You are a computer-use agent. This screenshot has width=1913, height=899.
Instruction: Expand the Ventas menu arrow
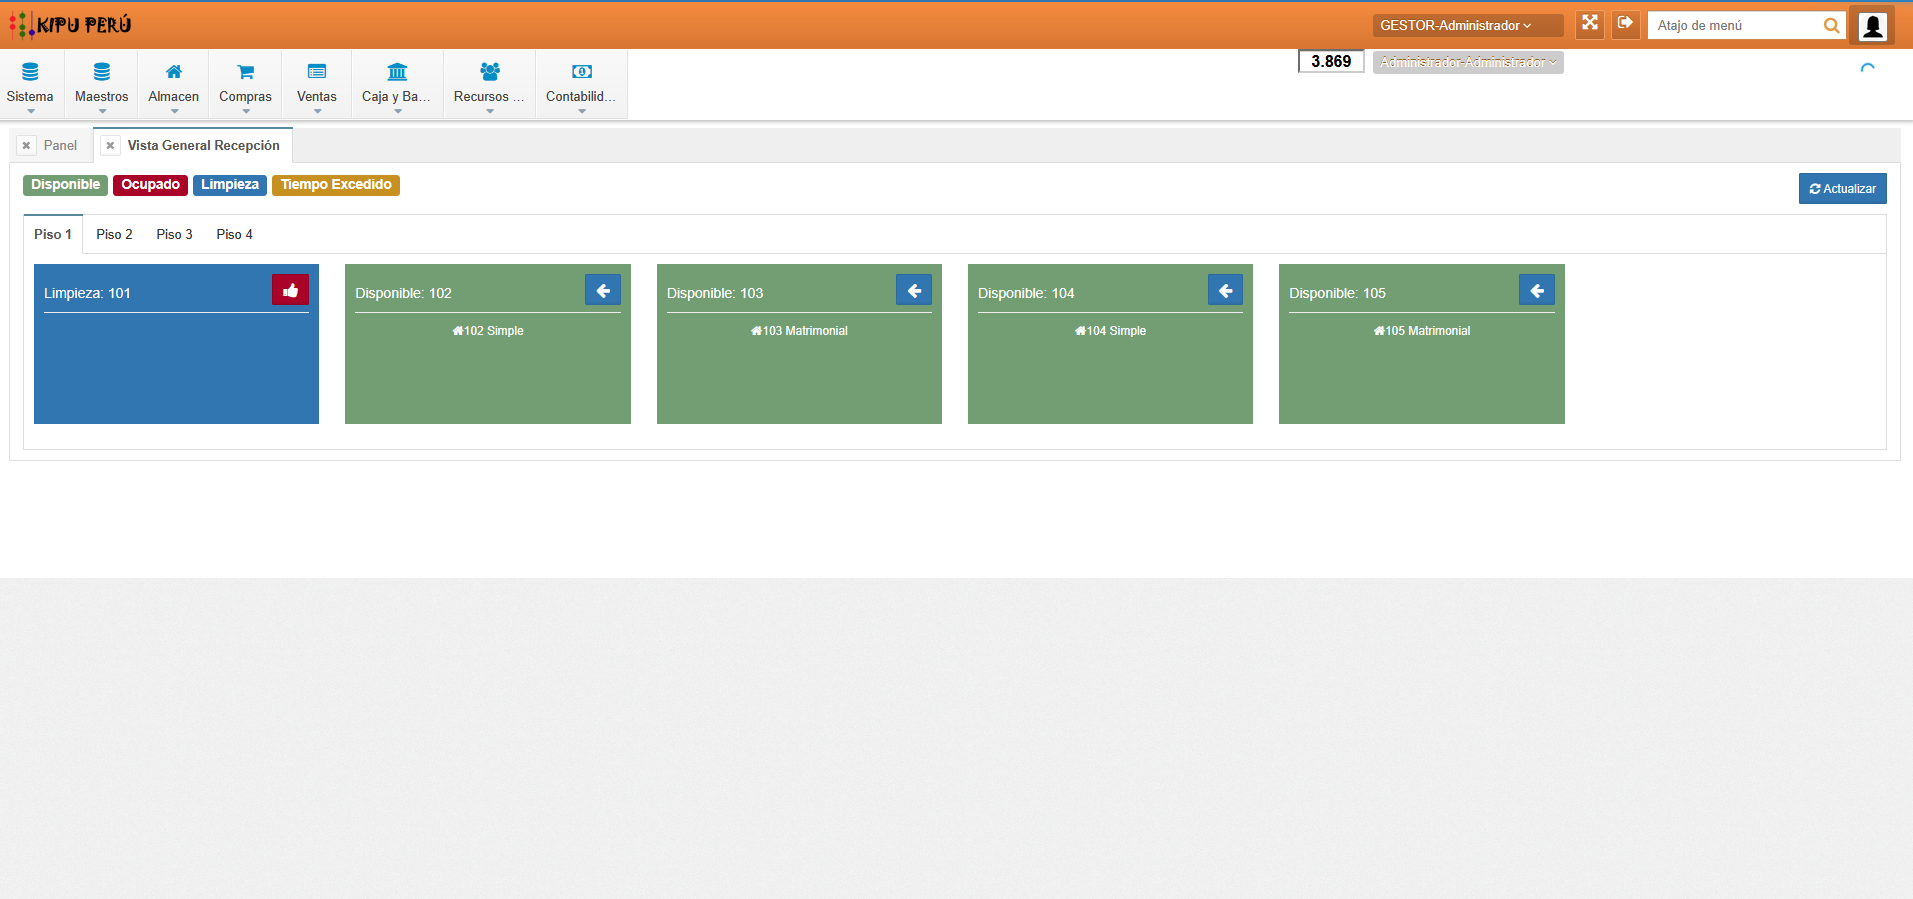pos(317,111)
